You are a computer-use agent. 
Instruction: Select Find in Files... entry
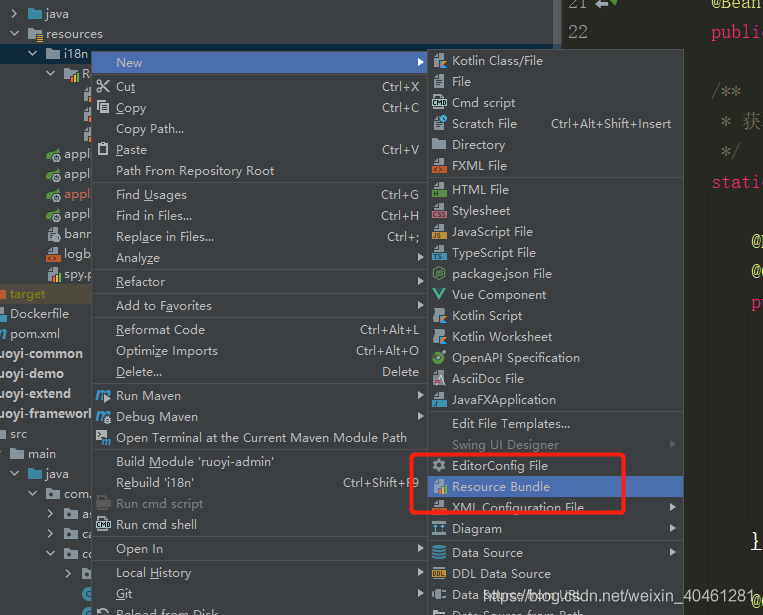click(x=259, y=216)
